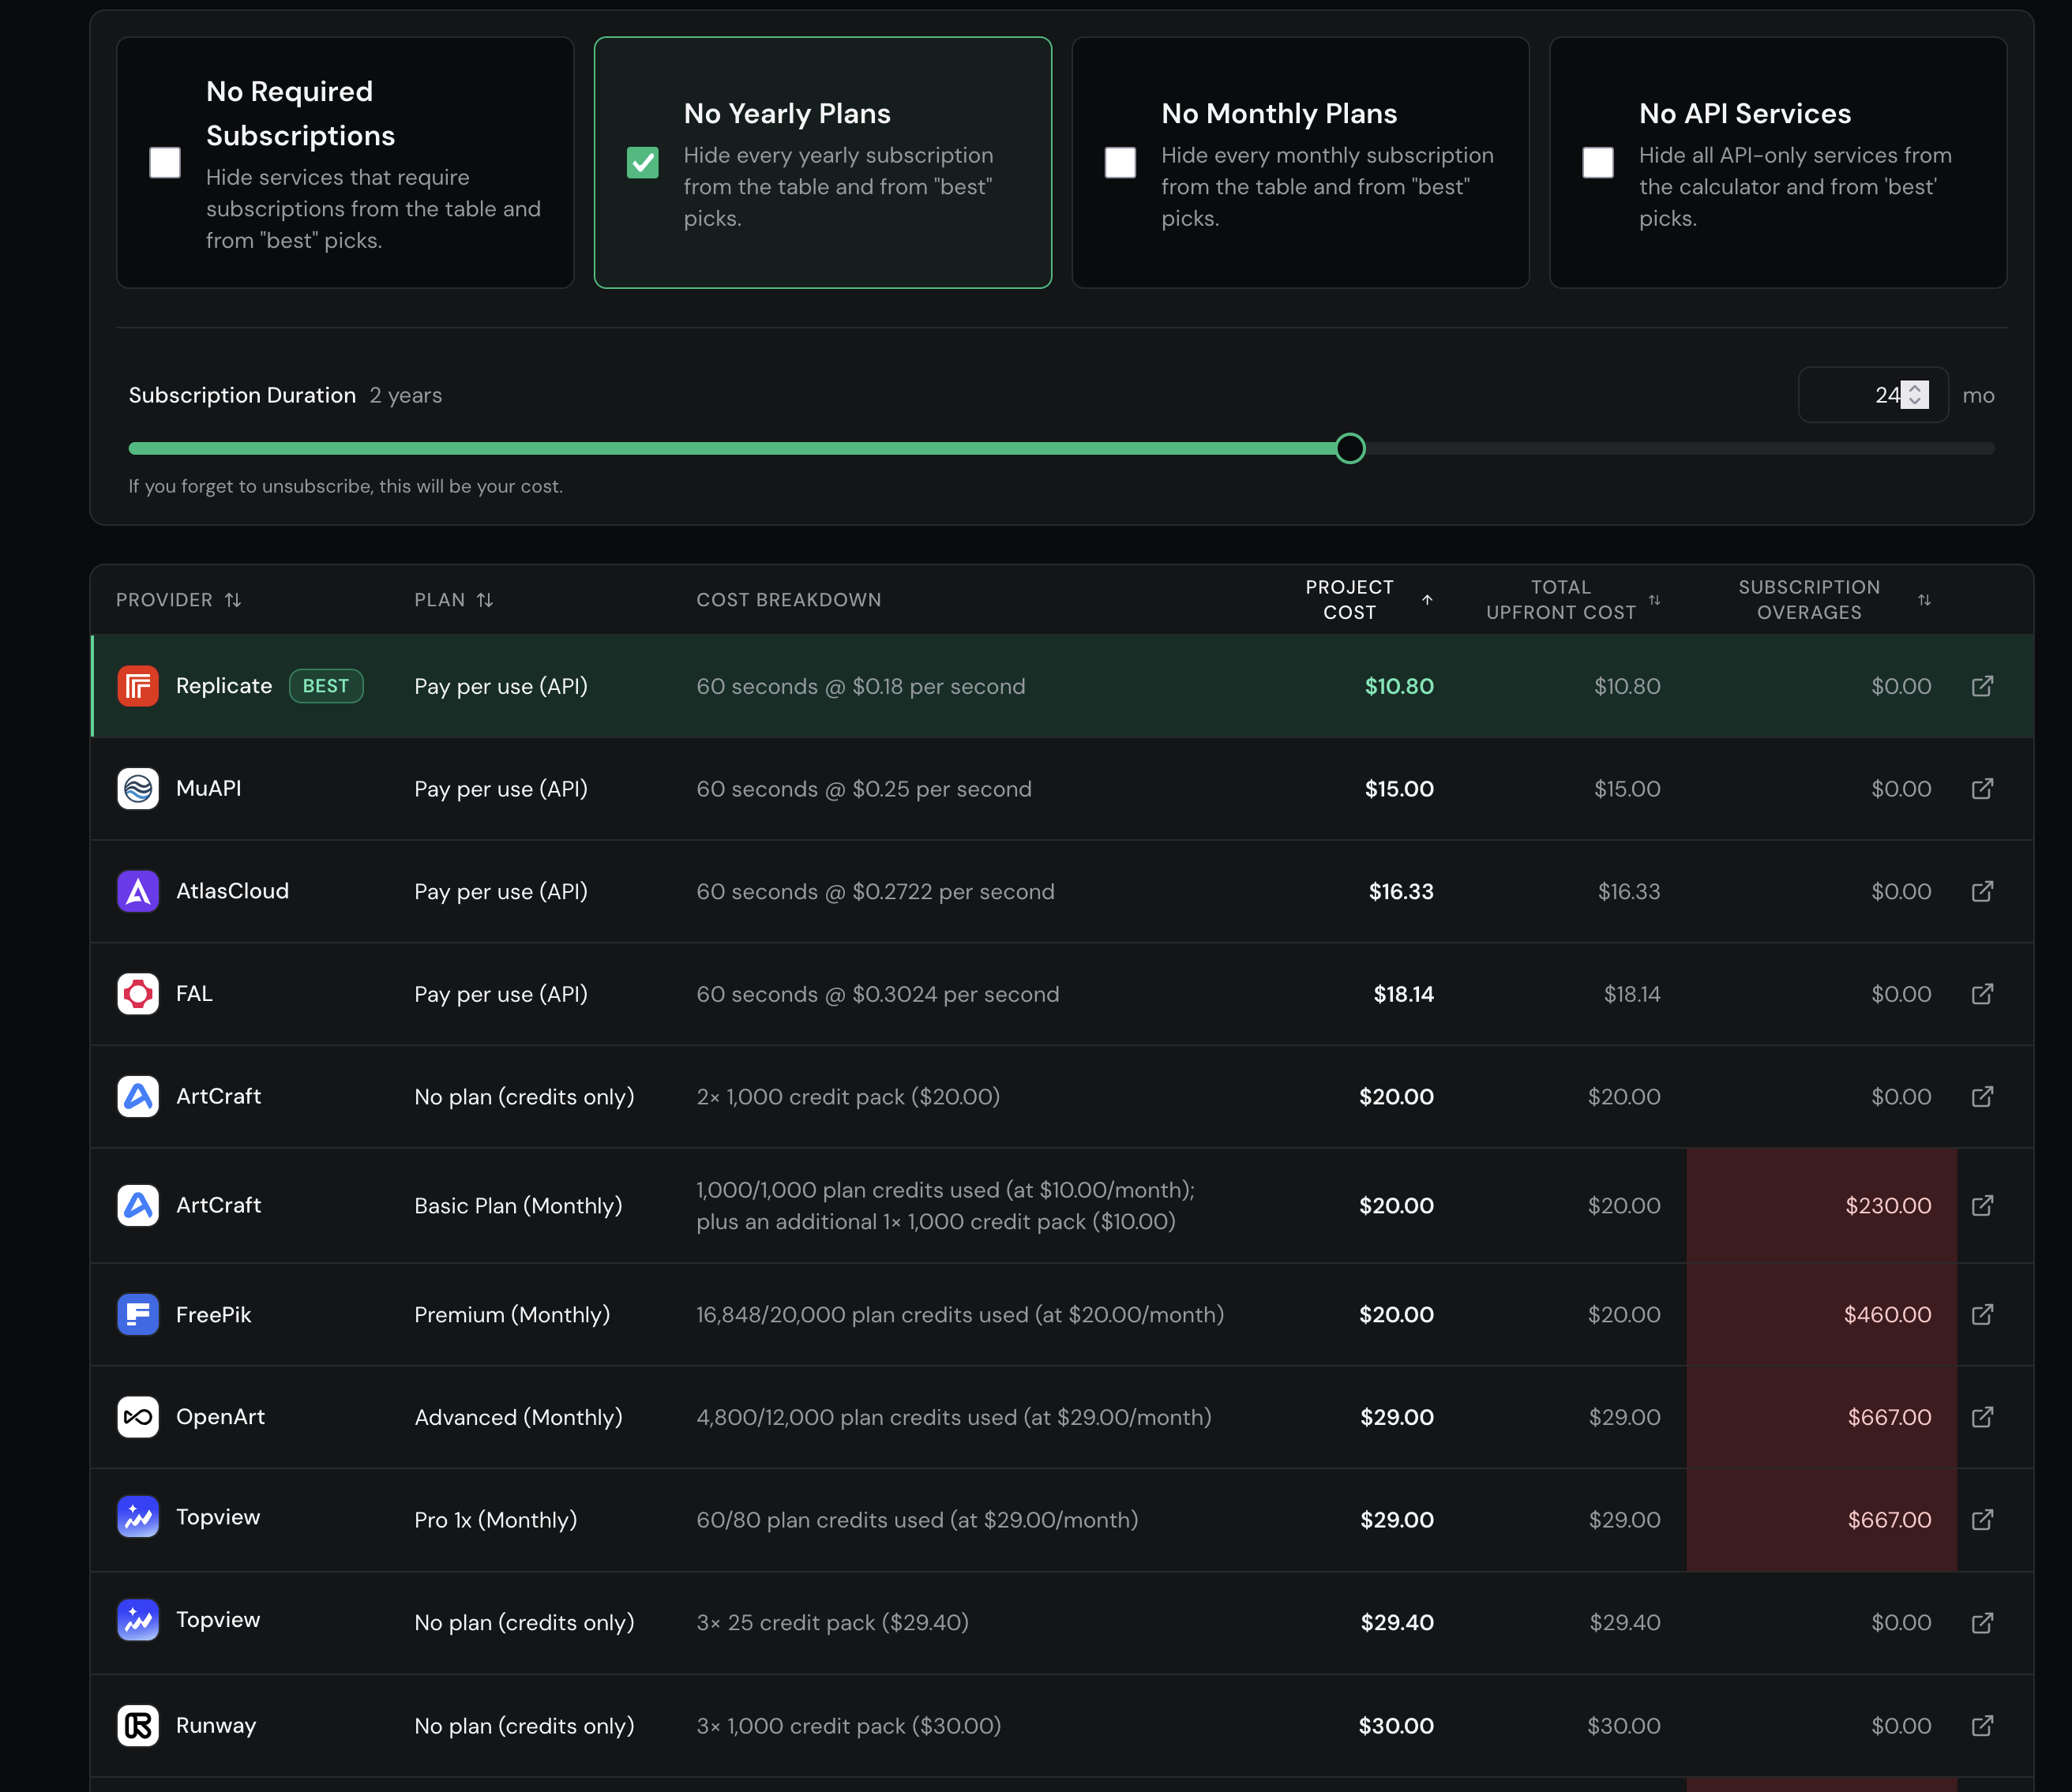Image resolution: width=2072 pixels, height=1792 pixels.
Task: Enable the No Monthly Plans filter
Action: 1120,161
